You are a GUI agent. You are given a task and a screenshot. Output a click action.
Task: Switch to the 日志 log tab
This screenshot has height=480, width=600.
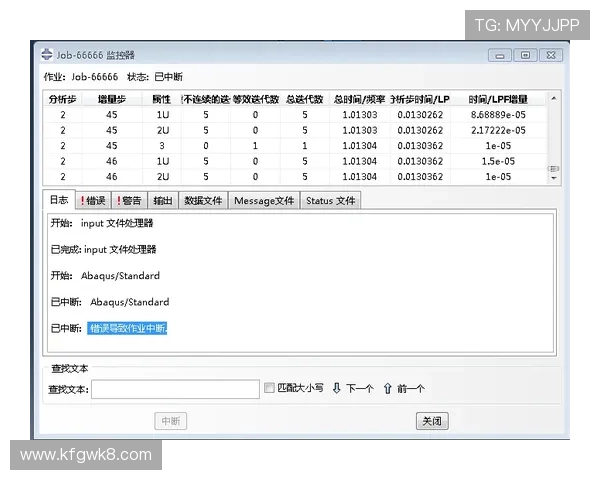pos(59,199)
